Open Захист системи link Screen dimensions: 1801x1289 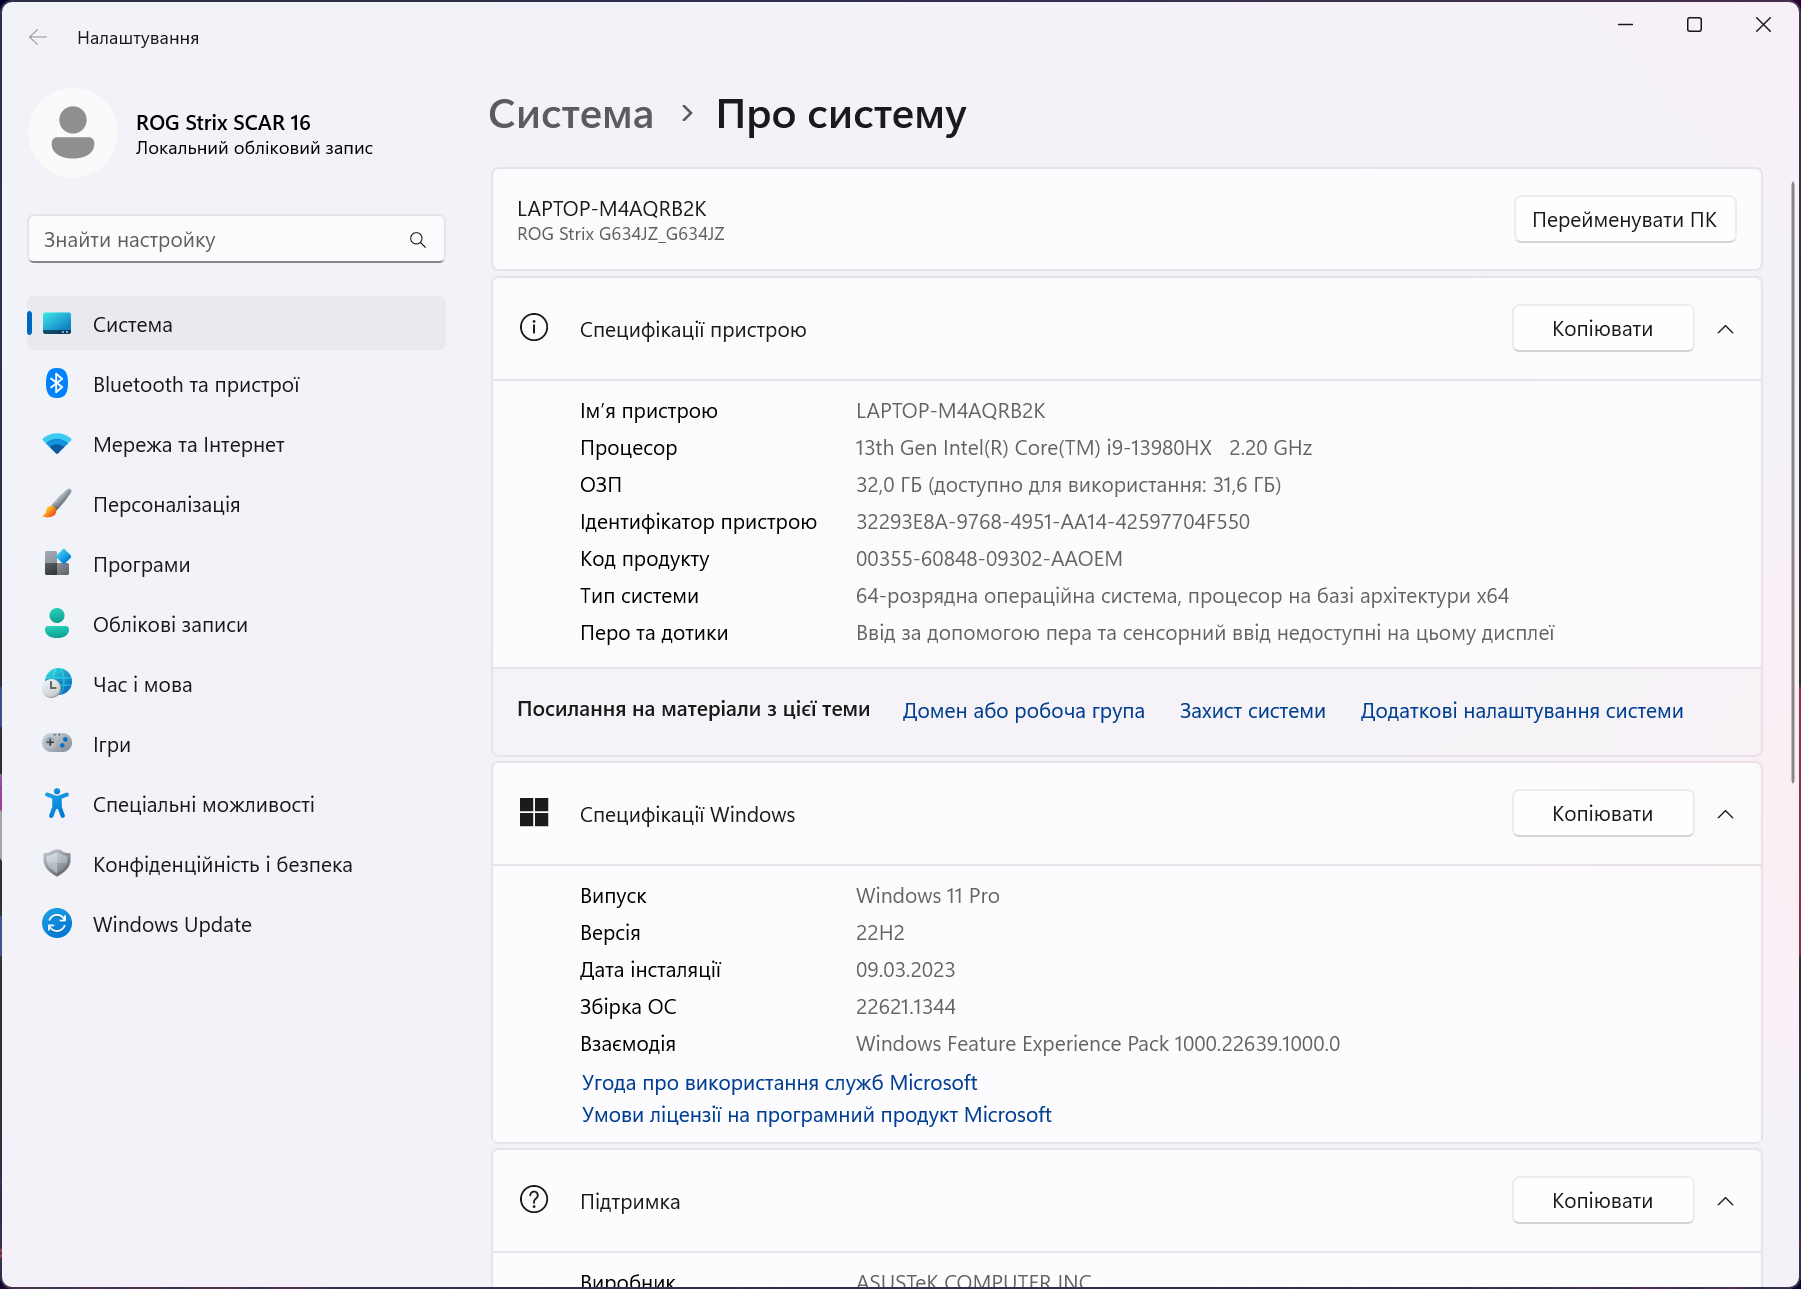click(x=1252, y=711)
